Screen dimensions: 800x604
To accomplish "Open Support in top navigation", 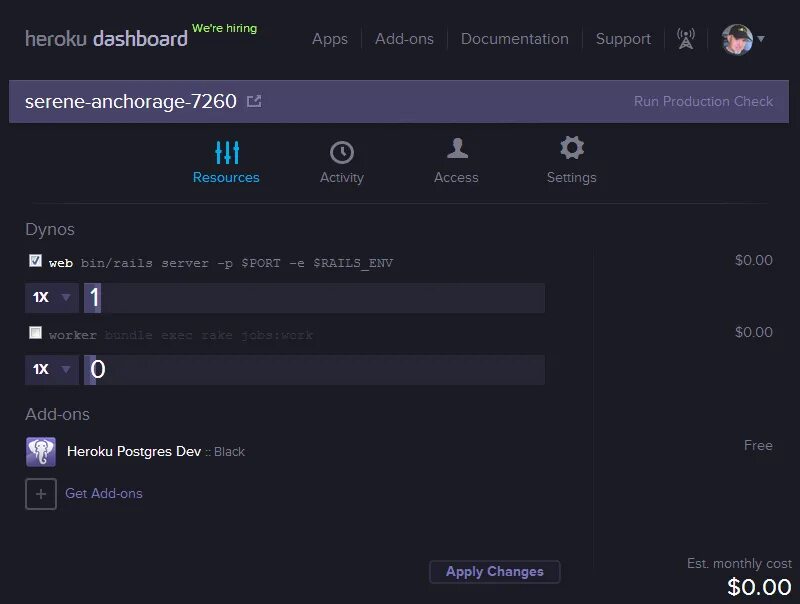I will coord(623,39).
